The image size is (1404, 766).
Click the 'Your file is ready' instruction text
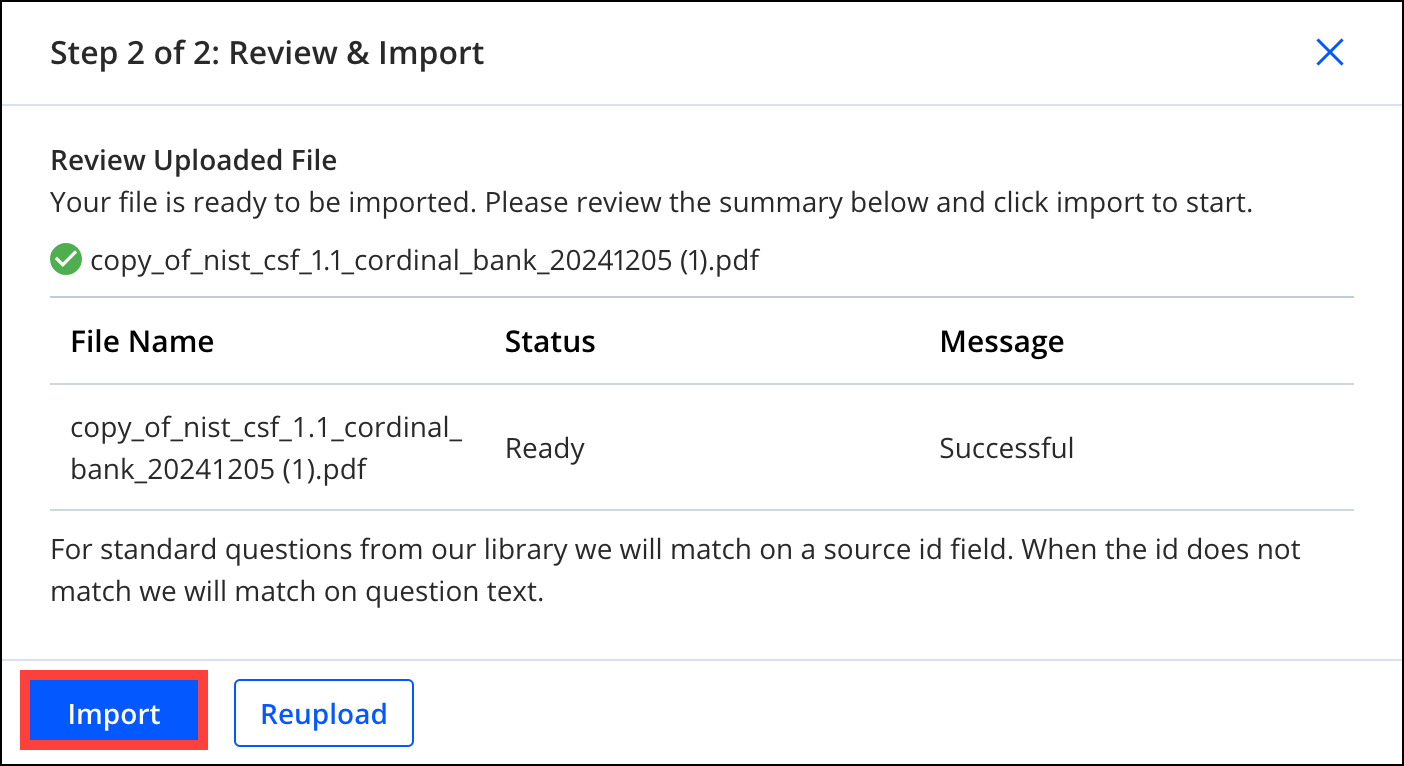click(651, 203)
